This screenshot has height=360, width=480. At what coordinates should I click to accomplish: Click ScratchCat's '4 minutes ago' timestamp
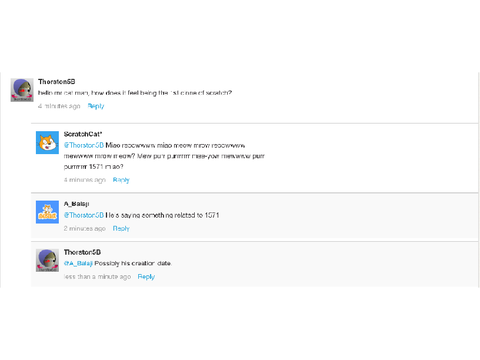[x=85, y=180]
